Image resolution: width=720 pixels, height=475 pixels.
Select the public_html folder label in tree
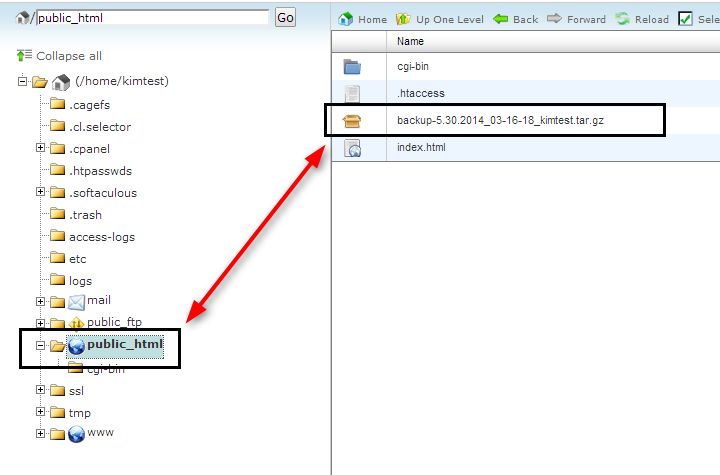[125, 345]
